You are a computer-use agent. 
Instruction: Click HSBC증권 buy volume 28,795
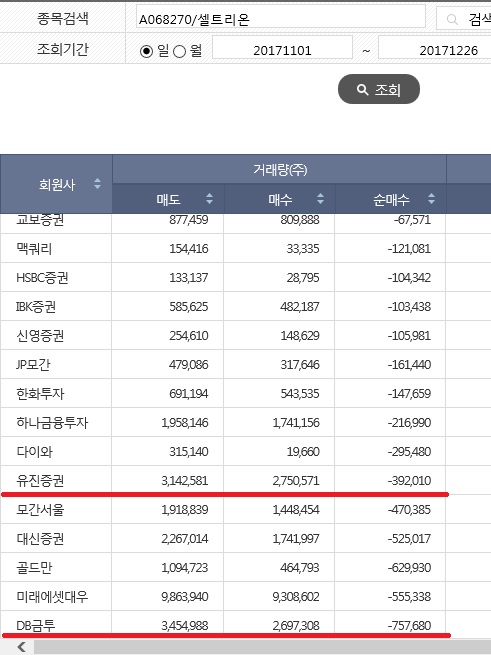[x=303, y=278]
